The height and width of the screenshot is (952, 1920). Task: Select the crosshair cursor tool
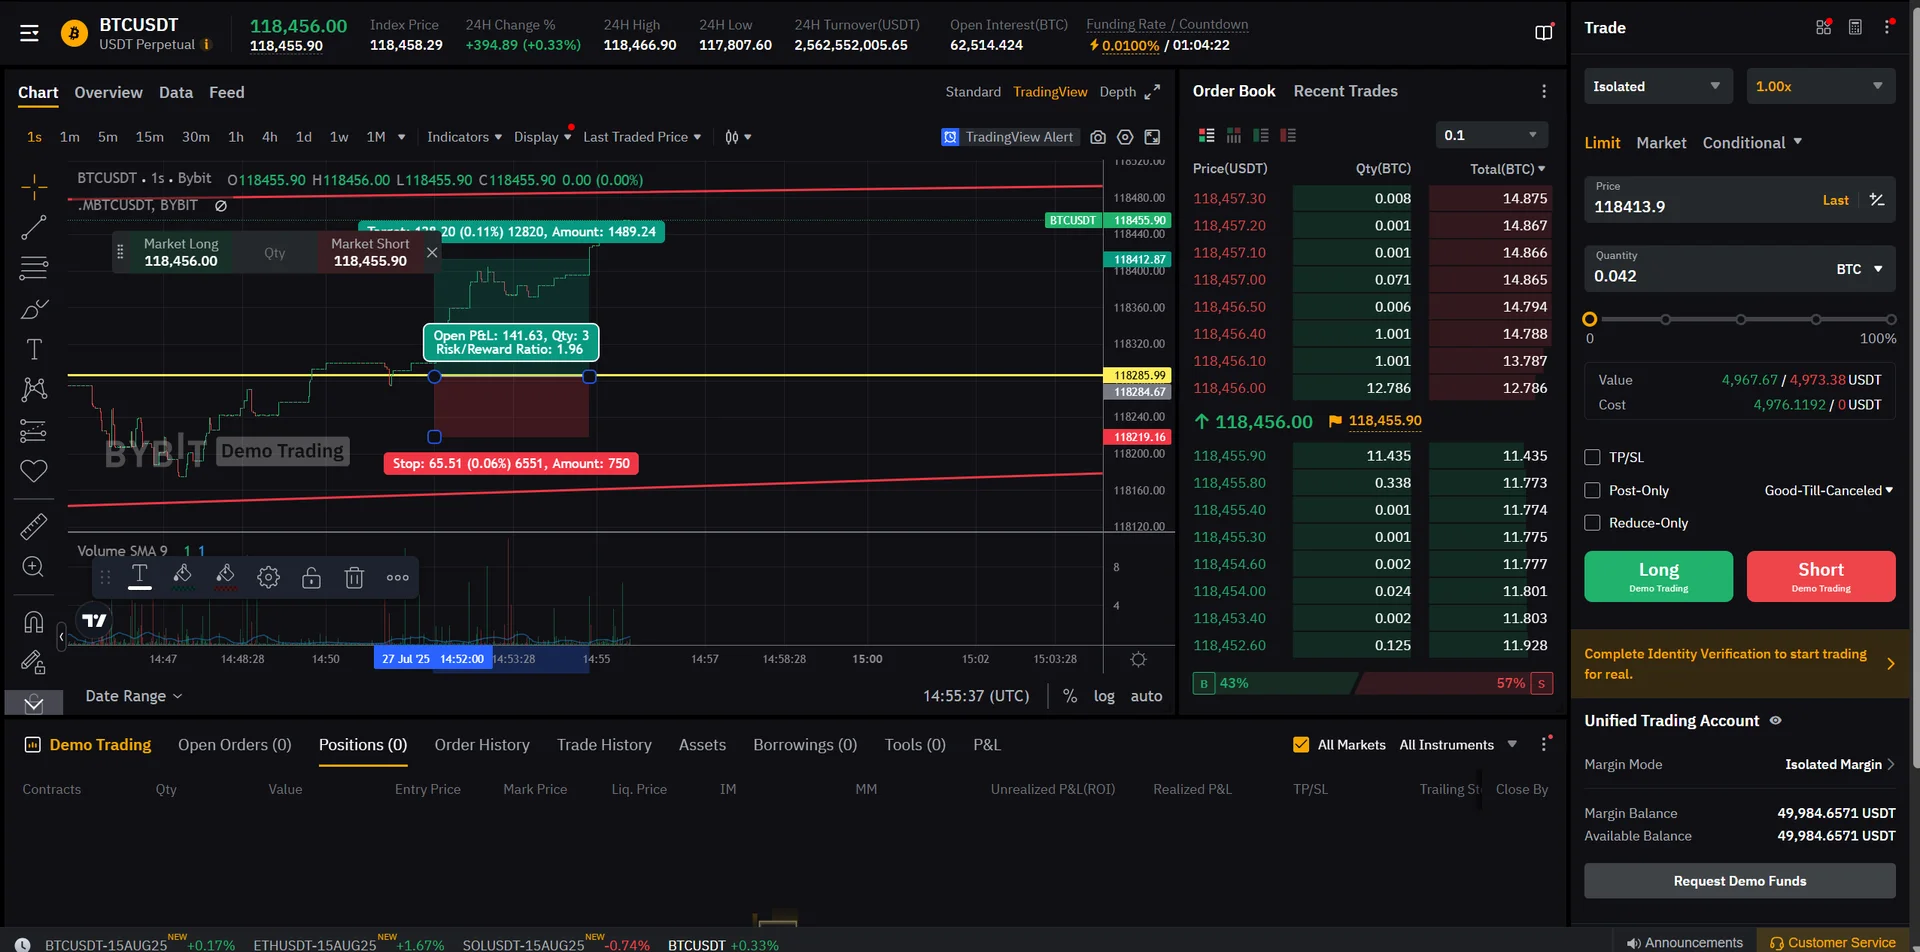click(34, 187)
